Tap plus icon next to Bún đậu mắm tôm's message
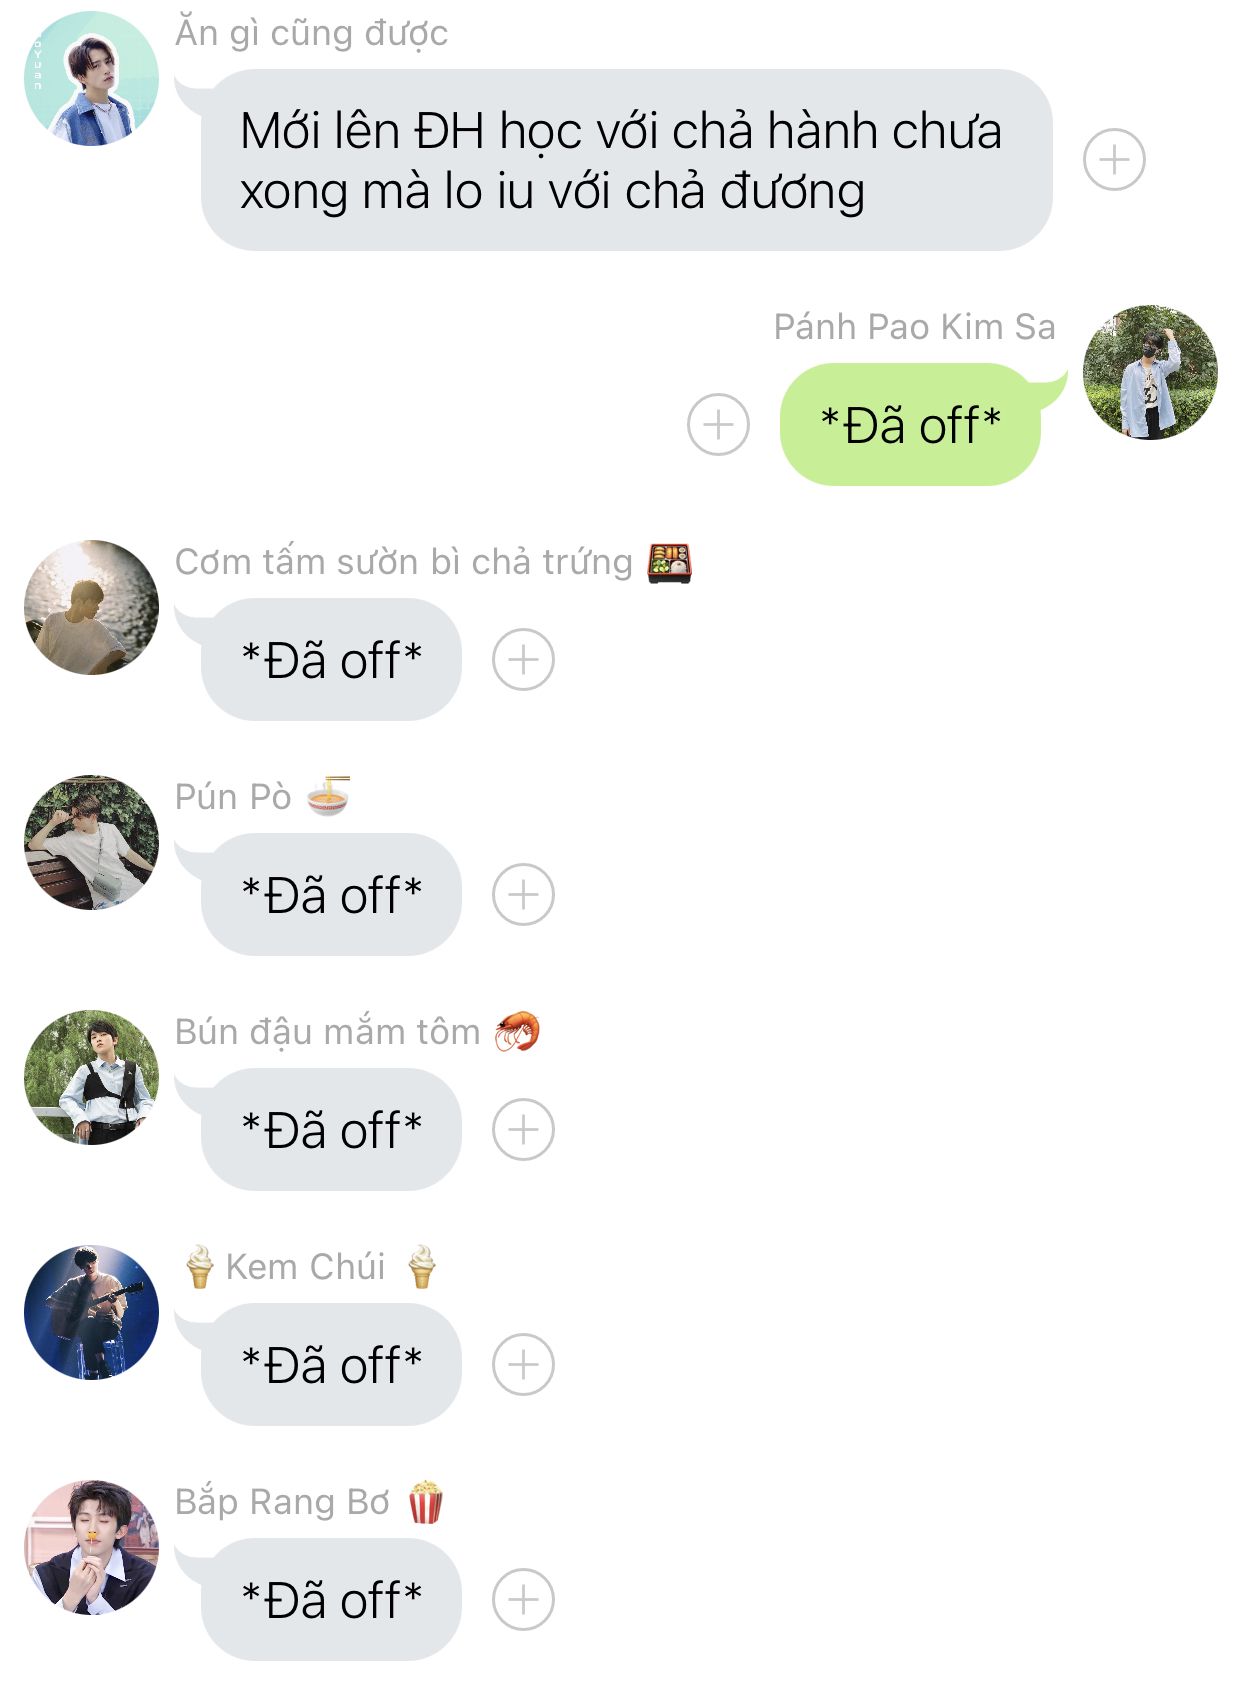 point(523,1130)
